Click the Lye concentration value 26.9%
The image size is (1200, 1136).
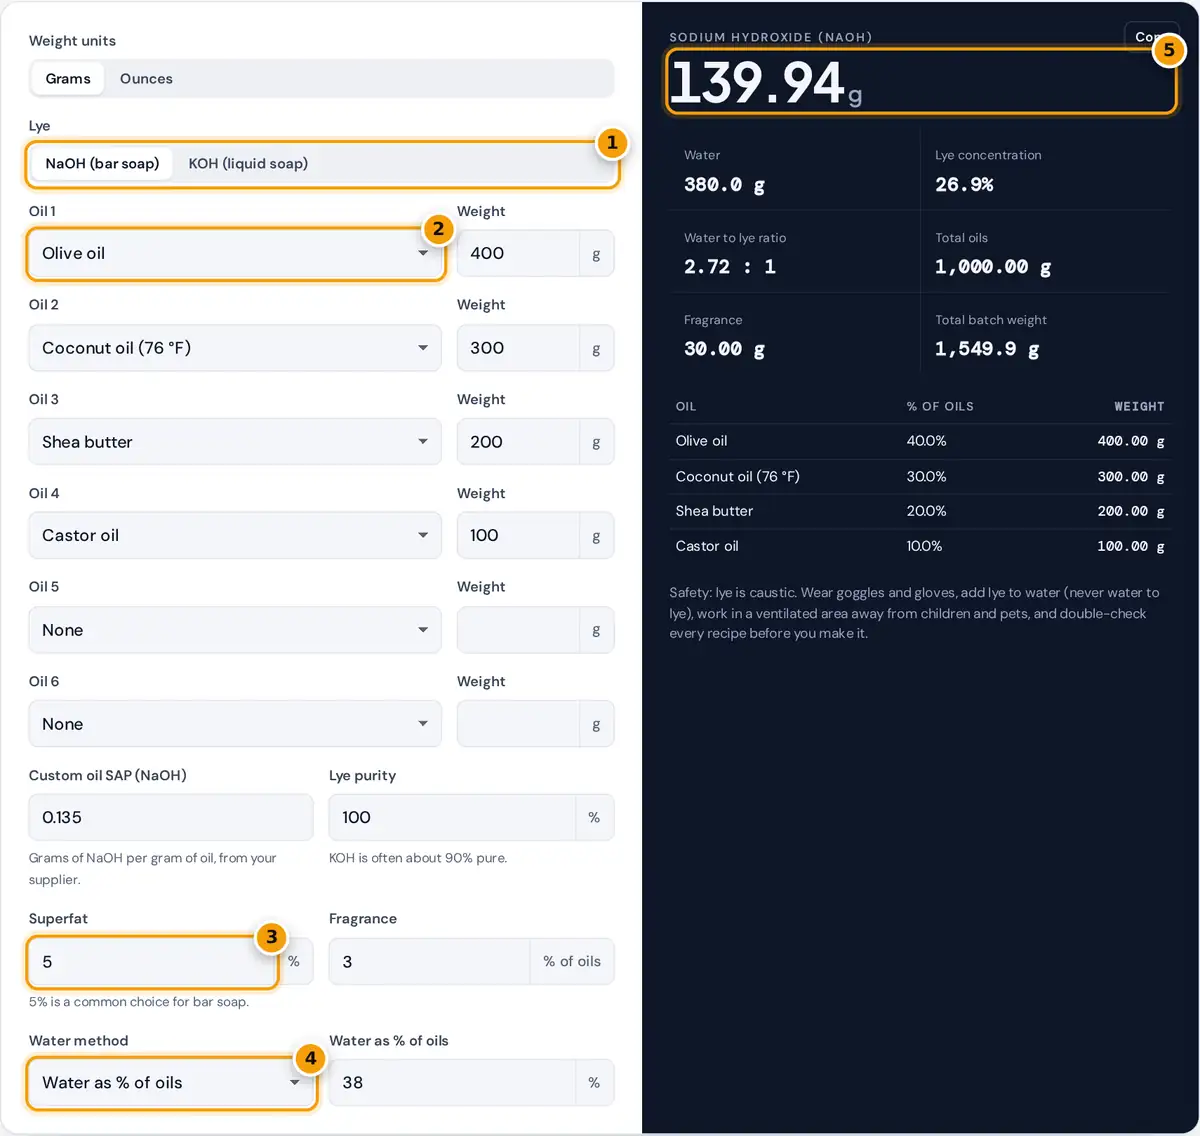point(964,185)
